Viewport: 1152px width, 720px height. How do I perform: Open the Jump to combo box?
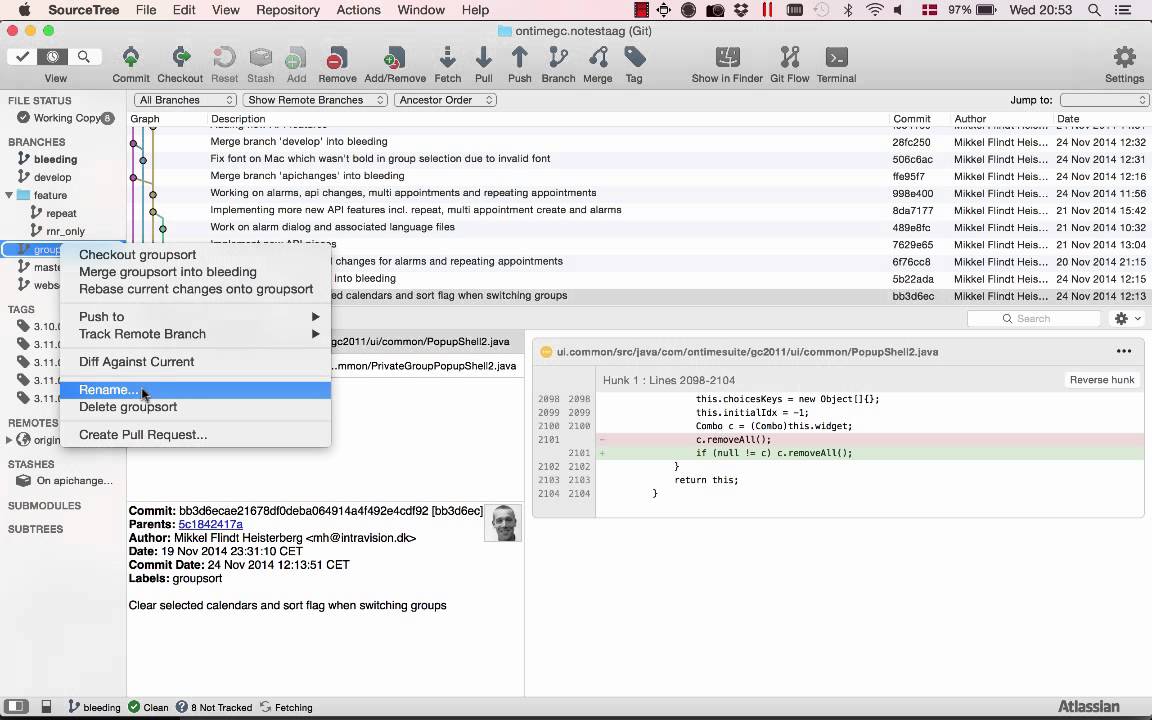click(x=1104, y=100)
